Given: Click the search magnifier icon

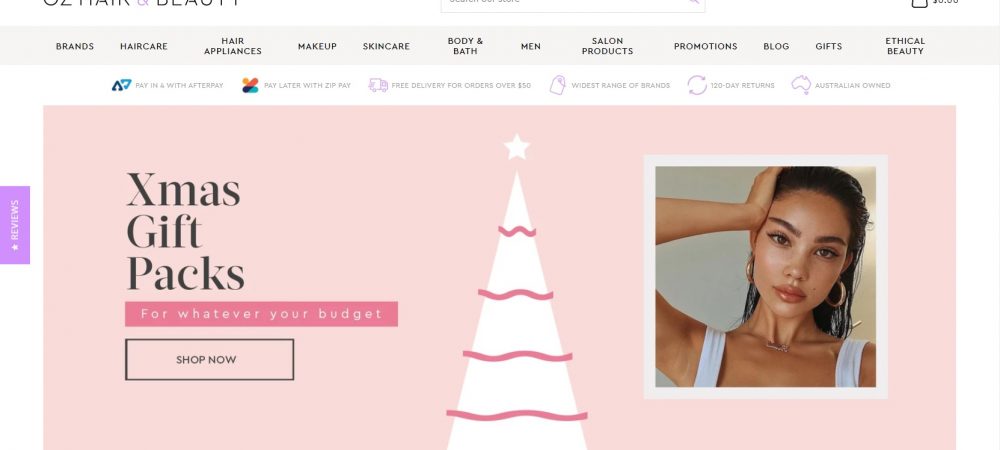Looking at the screenshot, I should point(693,1).
